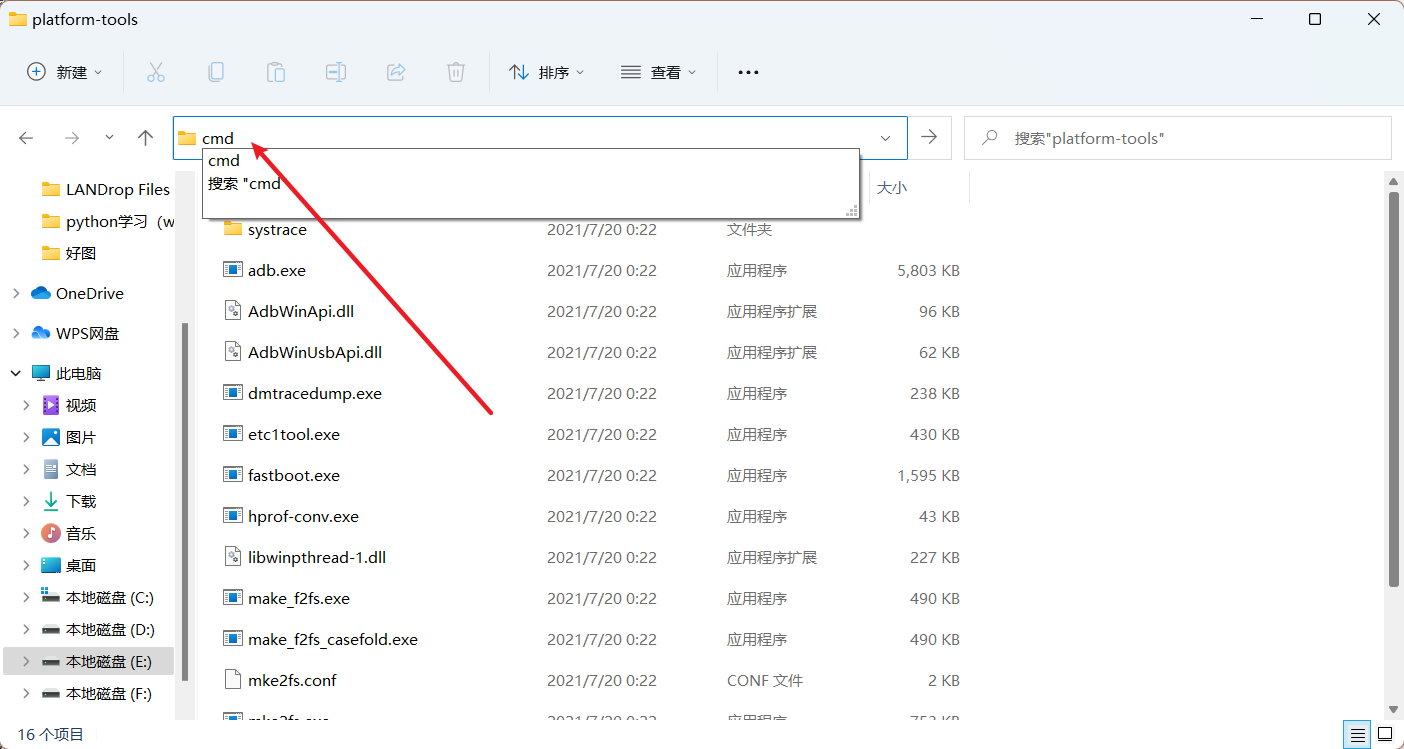Screen dimensions: 1404x749
Task: Click the search magnifier icon
Action: (x=990, y=137)
